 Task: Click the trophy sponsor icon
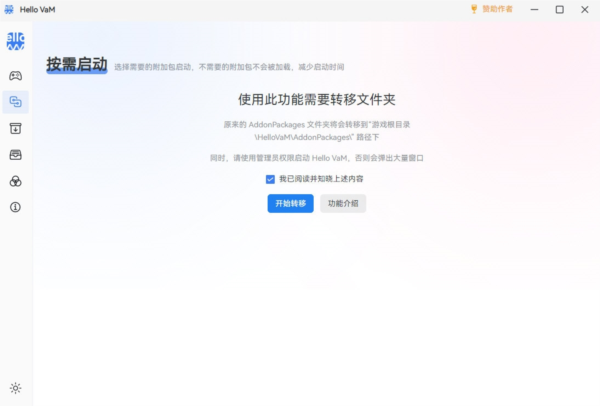[474, 9]
